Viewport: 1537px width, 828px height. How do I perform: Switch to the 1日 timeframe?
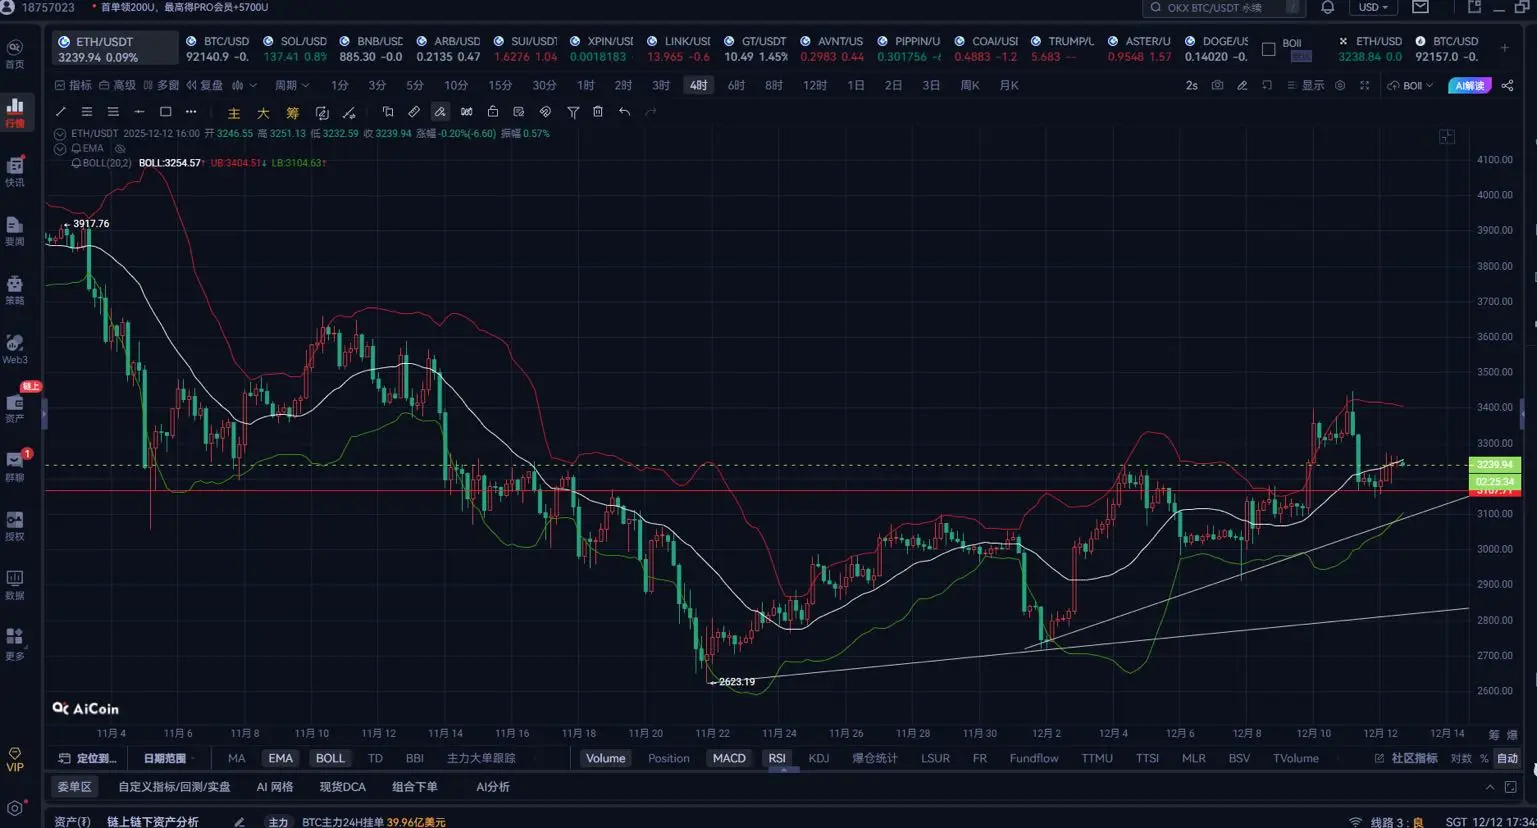pyautogui.click(x=855, y=86)
